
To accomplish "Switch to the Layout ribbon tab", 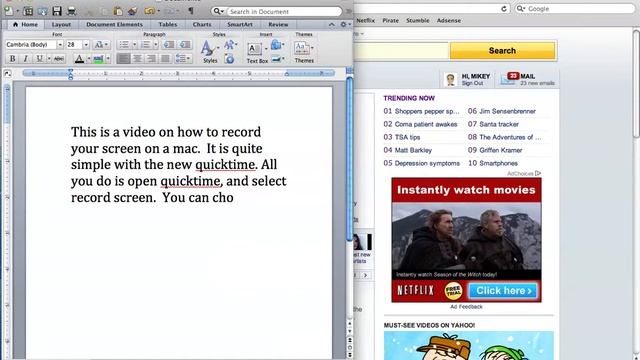I will [61, 24].
